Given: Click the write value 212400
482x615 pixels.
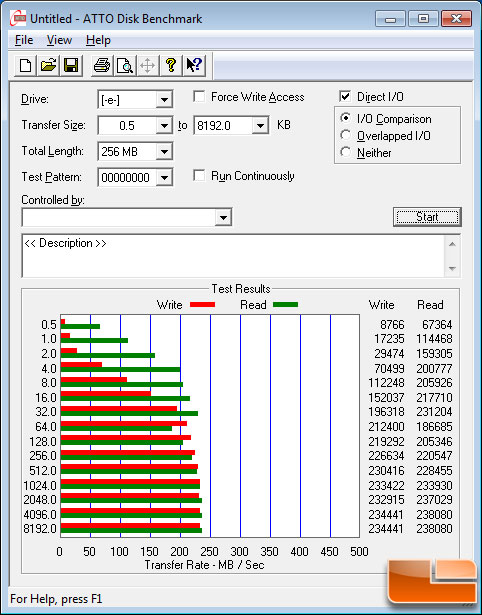Looking at the screenshot, I should click(386, 427).
